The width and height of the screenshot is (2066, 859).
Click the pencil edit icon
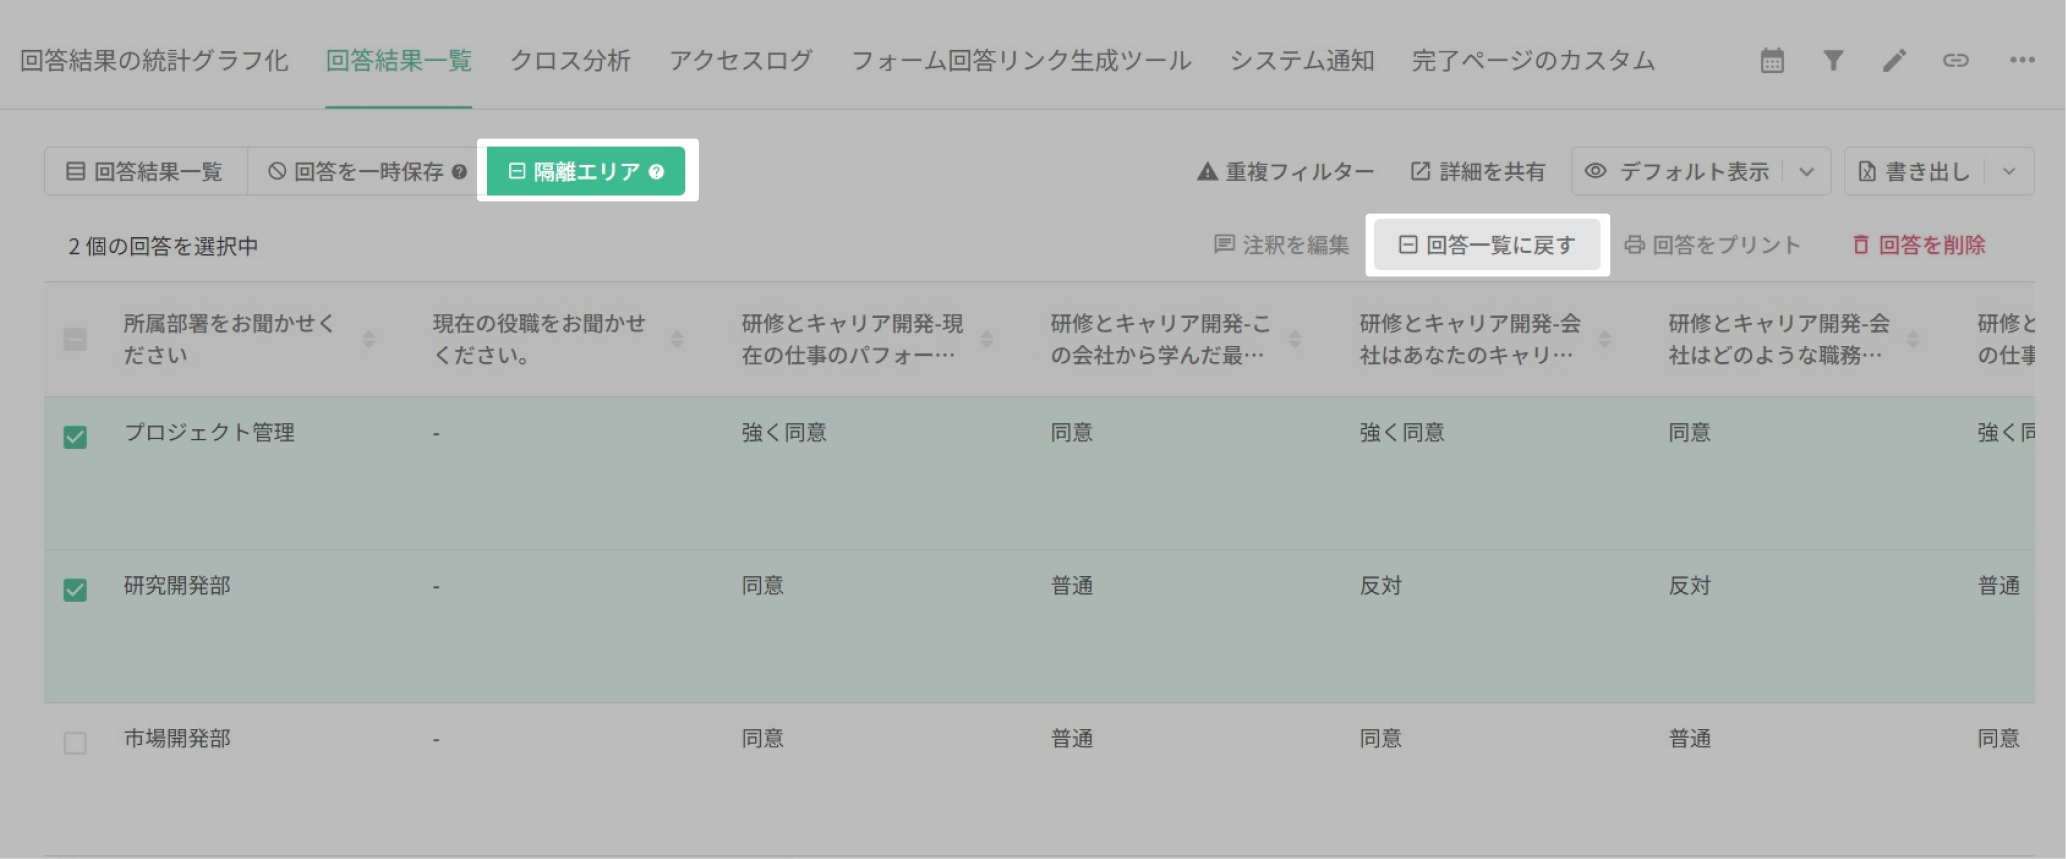pyautogui.click(x=1894, y=61)
